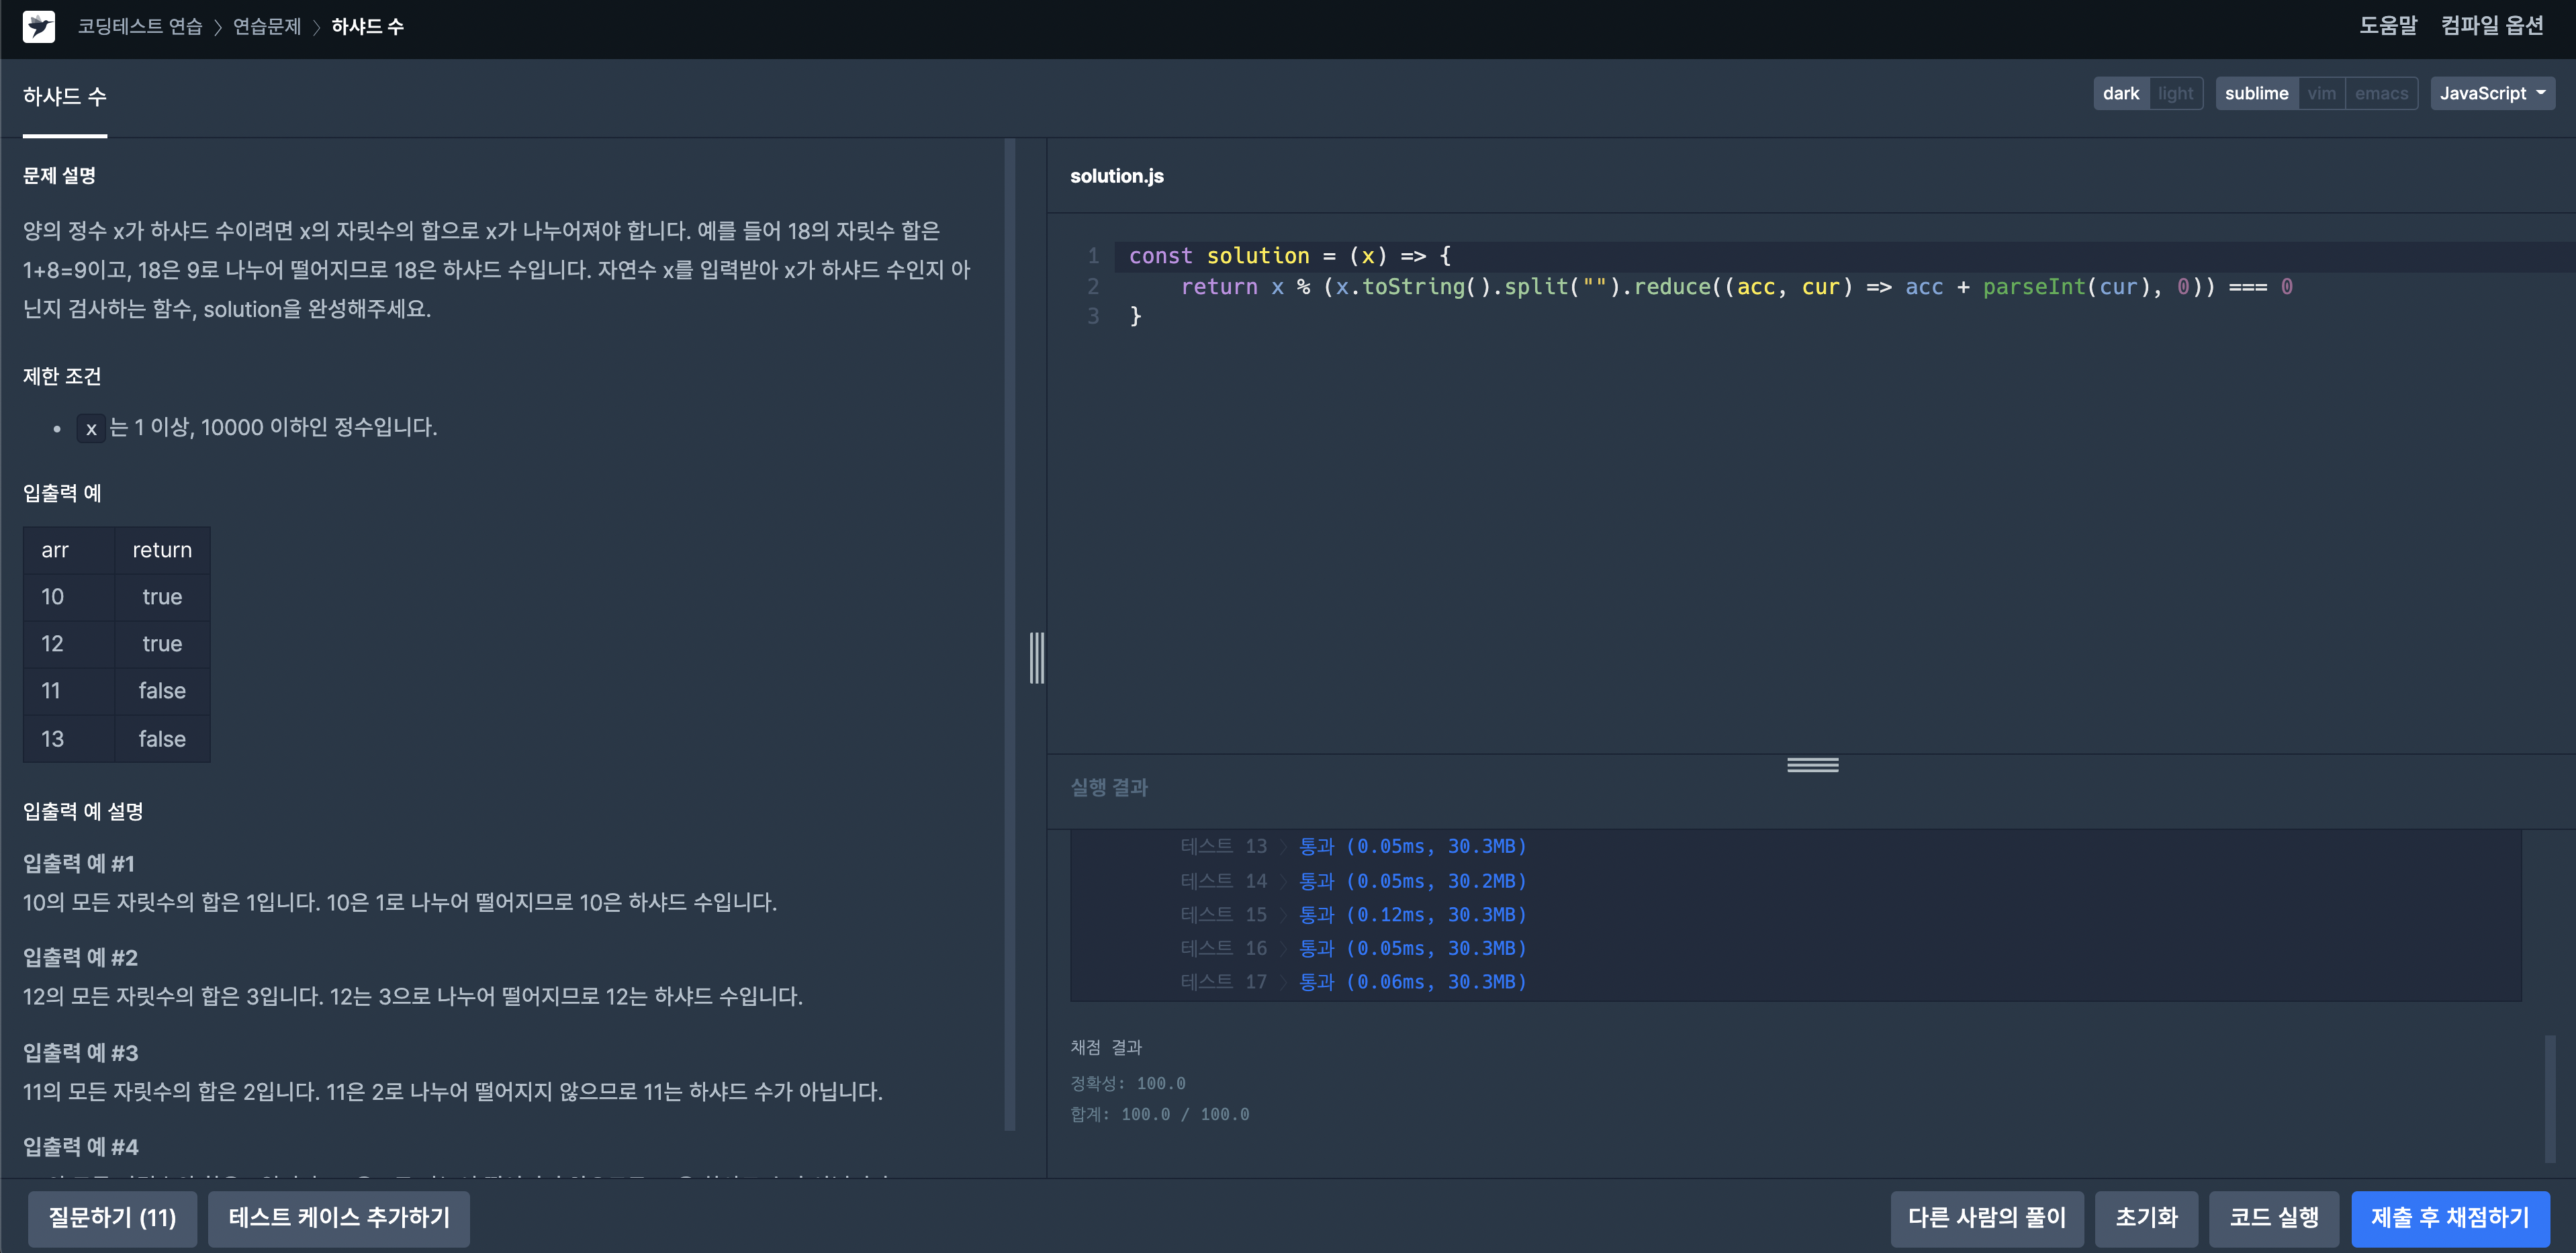The height and width of the screenshot is (1253, 2576).
Task: Click the vertical panel resize handle
Action: 1037,657
